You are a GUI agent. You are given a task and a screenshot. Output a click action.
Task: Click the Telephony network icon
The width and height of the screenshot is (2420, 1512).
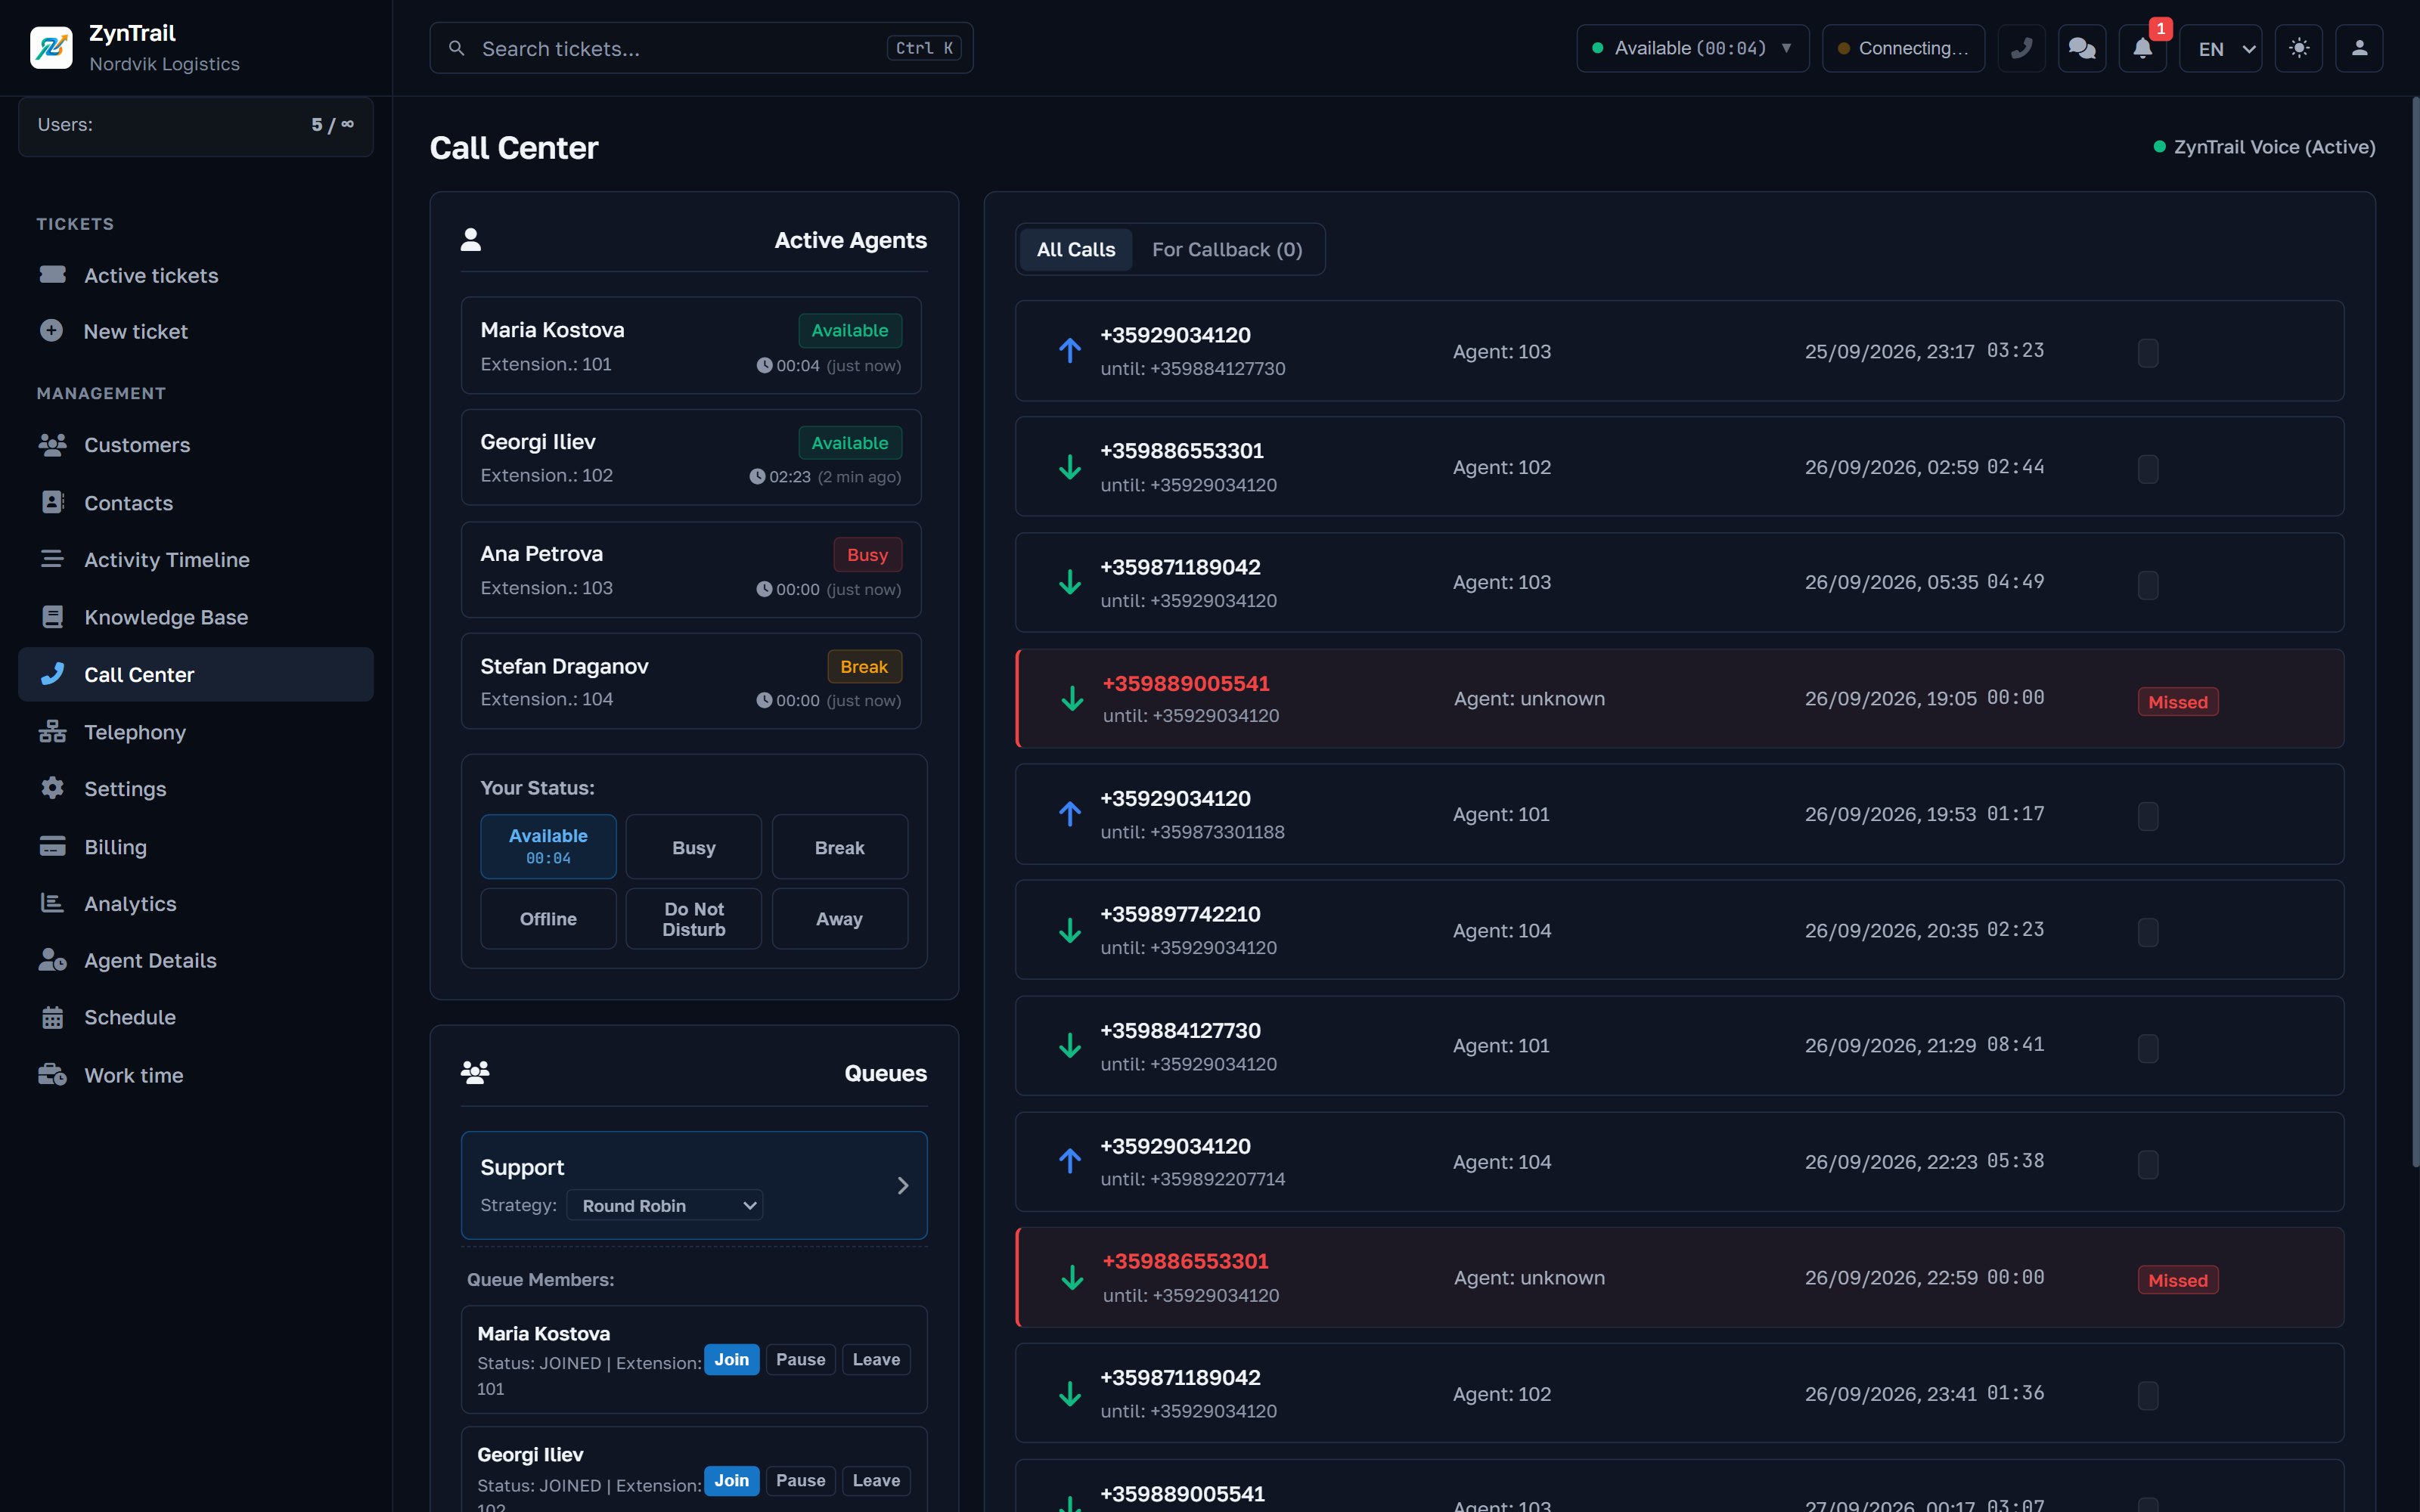[52, 731]
